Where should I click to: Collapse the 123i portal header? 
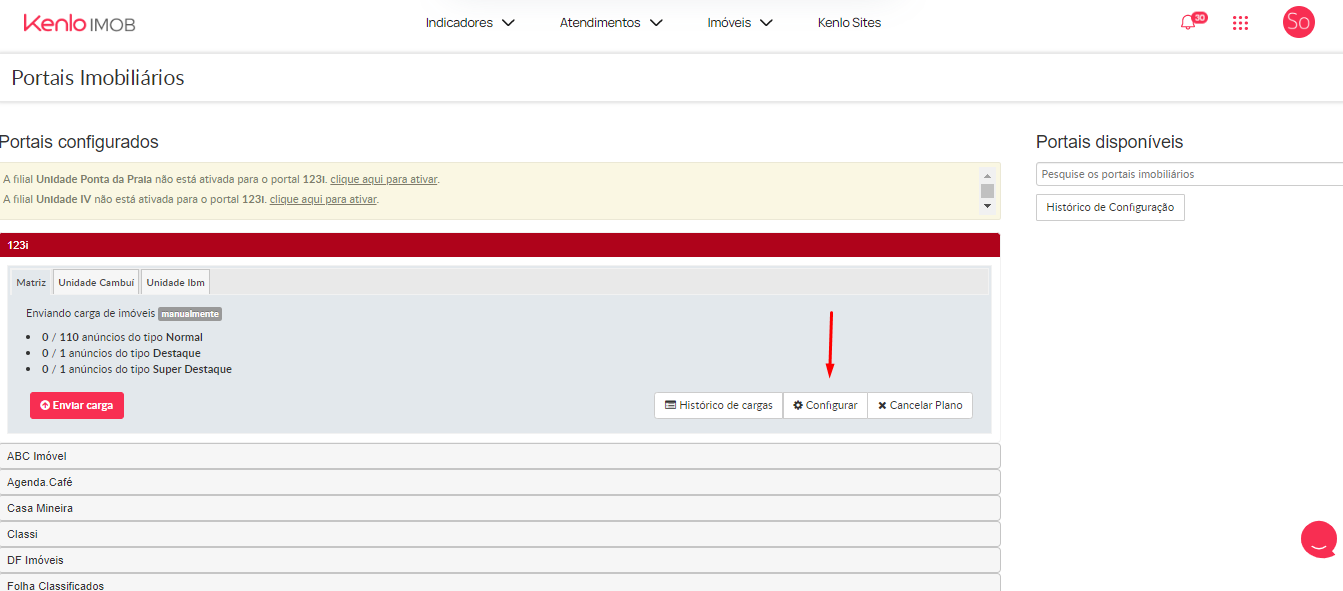(500, 245)
